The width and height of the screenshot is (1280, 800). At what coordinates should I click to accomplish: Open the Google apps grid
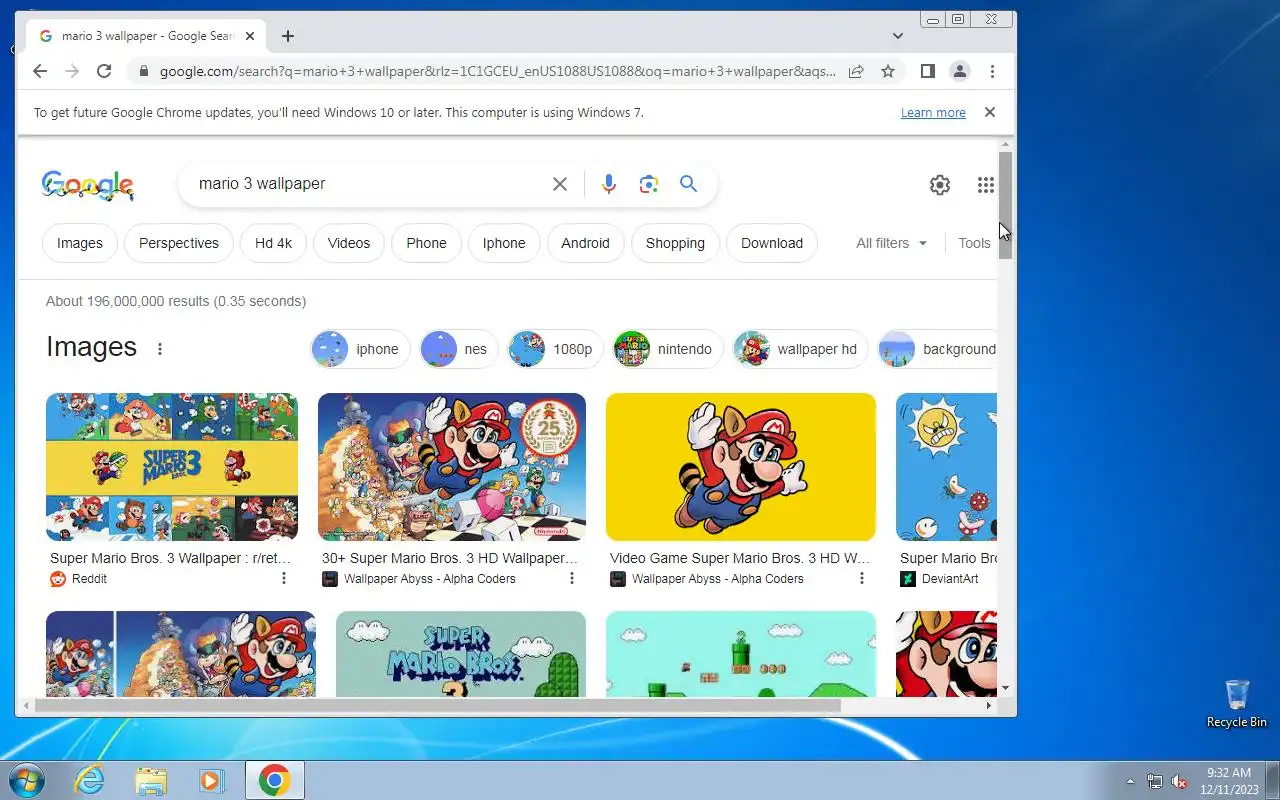pyautogui.click(x=986, y=185)
